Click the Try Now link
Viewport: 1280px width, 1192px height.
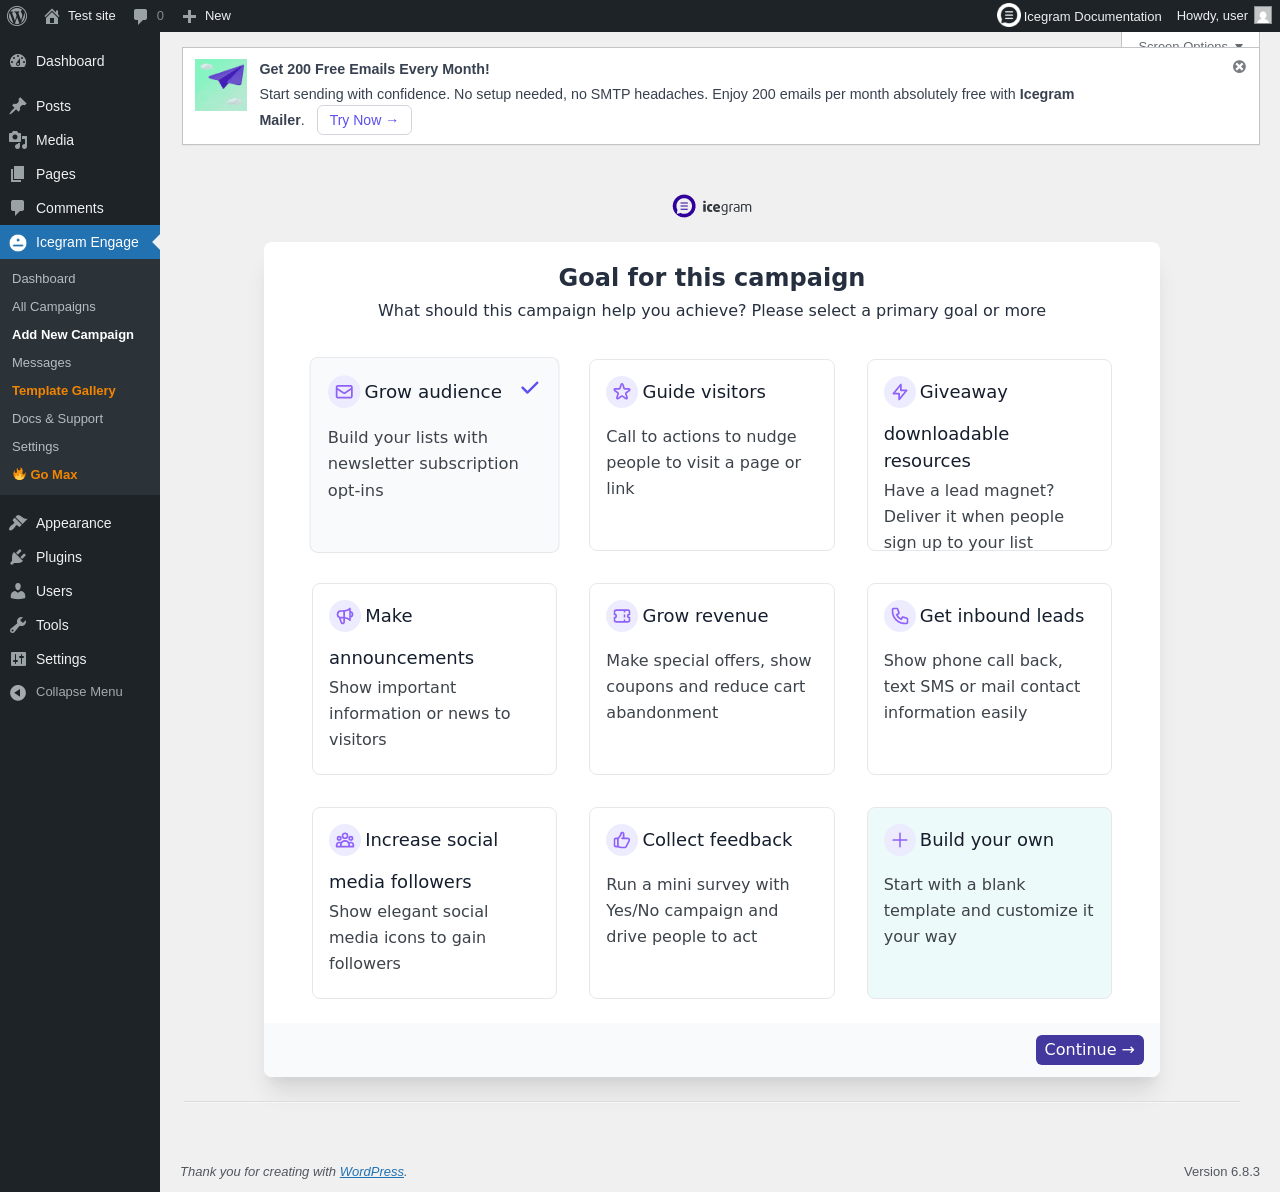click(x=364, y=120)
